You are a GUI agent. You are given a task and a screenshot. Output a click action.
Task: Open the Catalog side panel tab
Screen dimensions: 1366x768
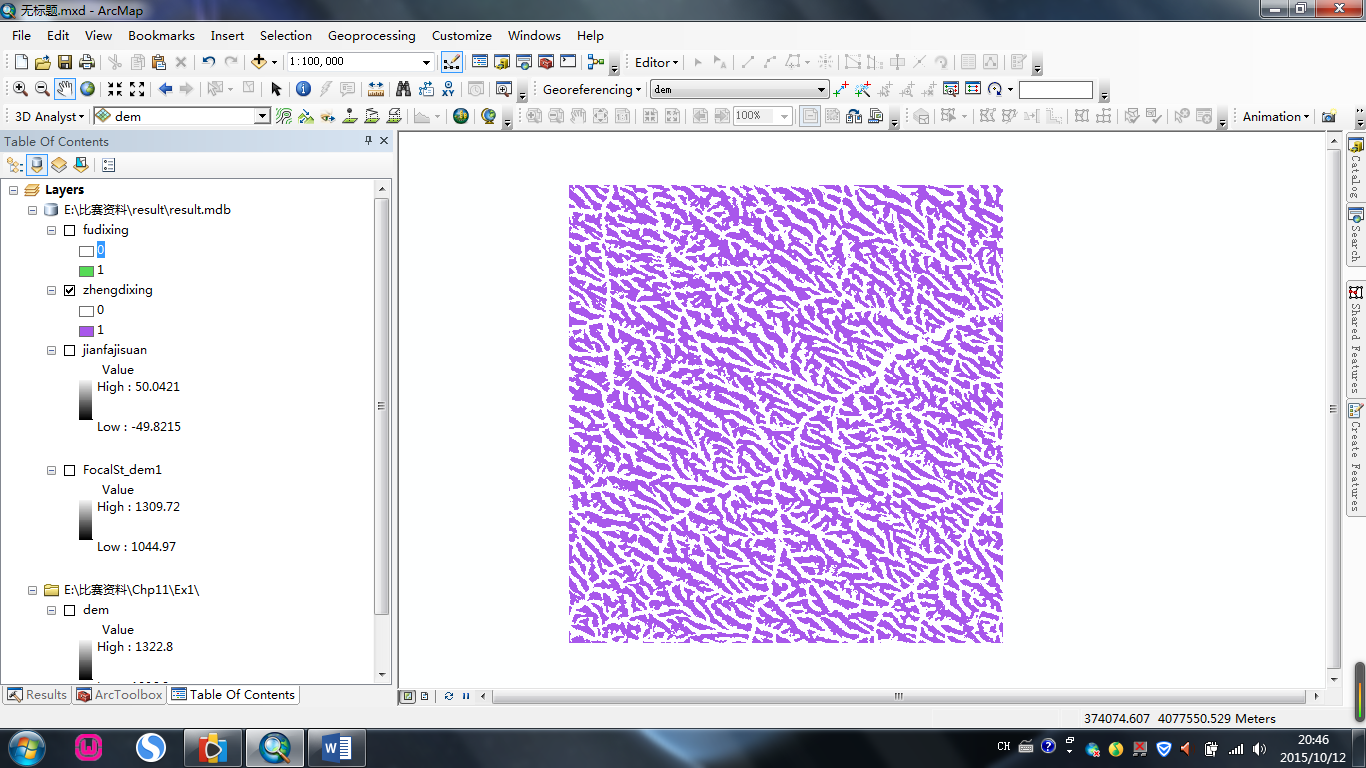coord(1355,168)
